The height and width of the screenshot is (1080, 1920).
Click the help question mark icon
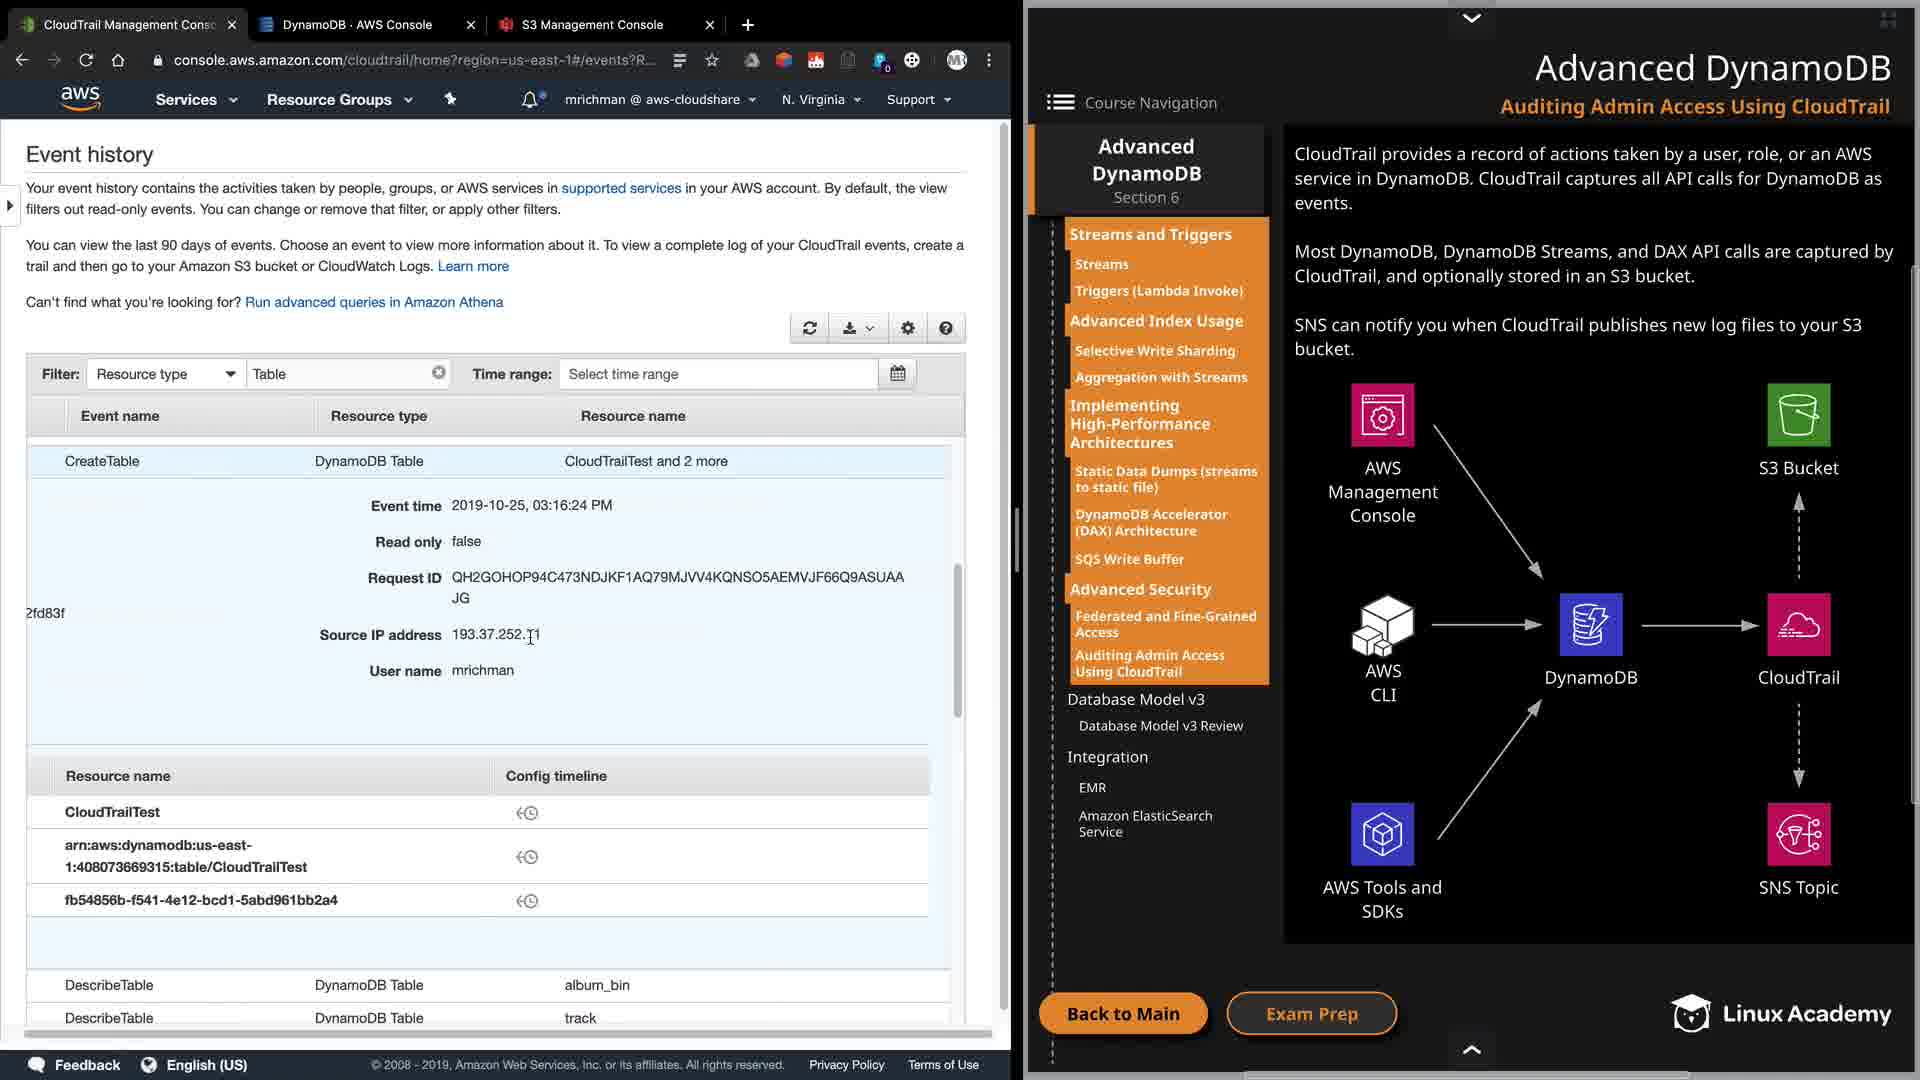(x=945, y=328)
